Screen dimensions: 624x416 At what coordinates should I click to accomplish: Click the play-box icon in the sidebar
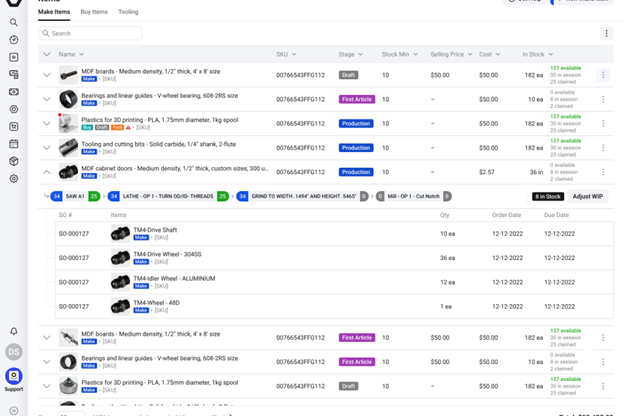point(14,57)
